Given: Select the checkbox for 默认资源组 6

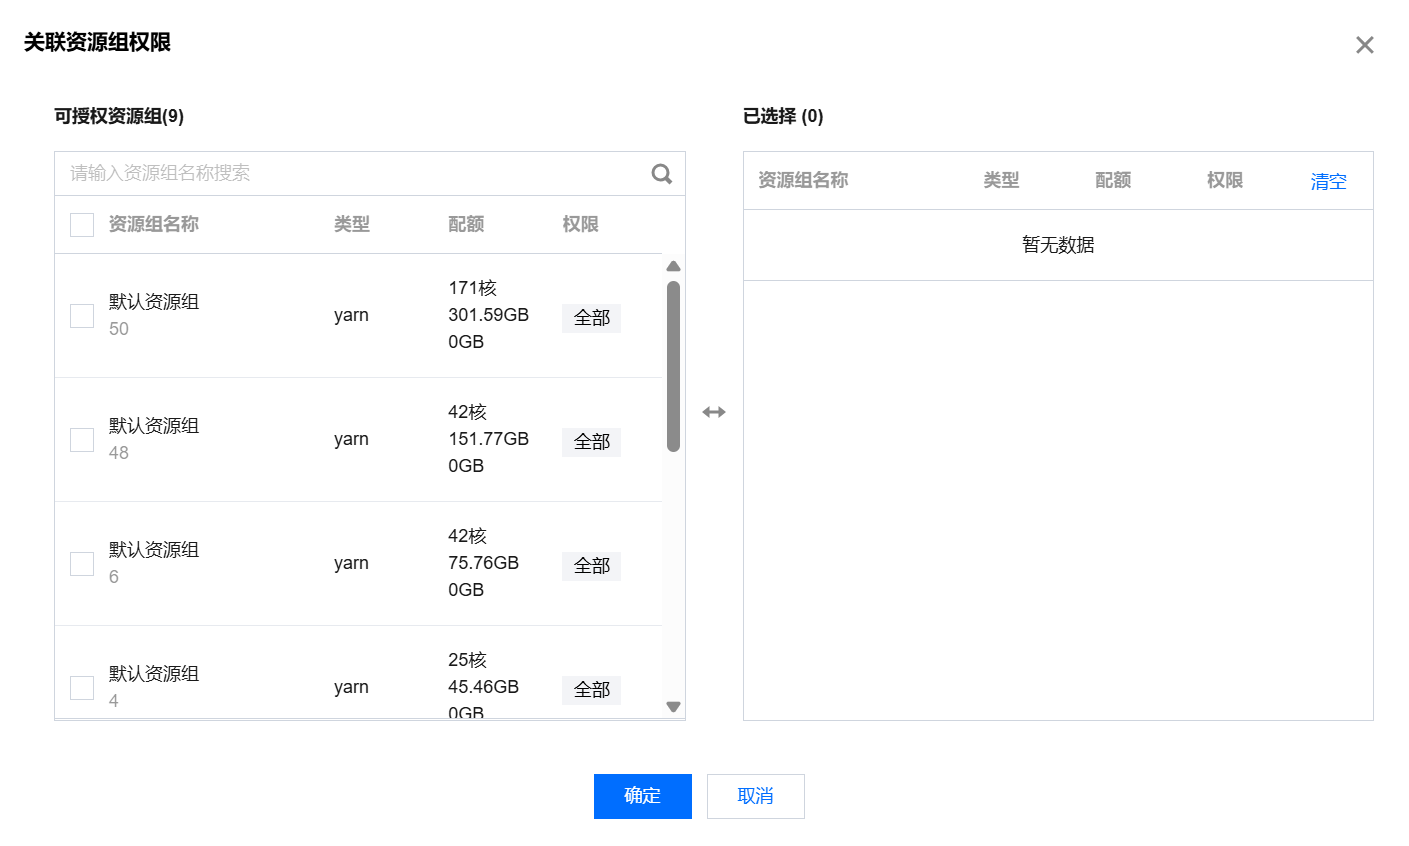Looking at the screenshot, I should 82,564.
